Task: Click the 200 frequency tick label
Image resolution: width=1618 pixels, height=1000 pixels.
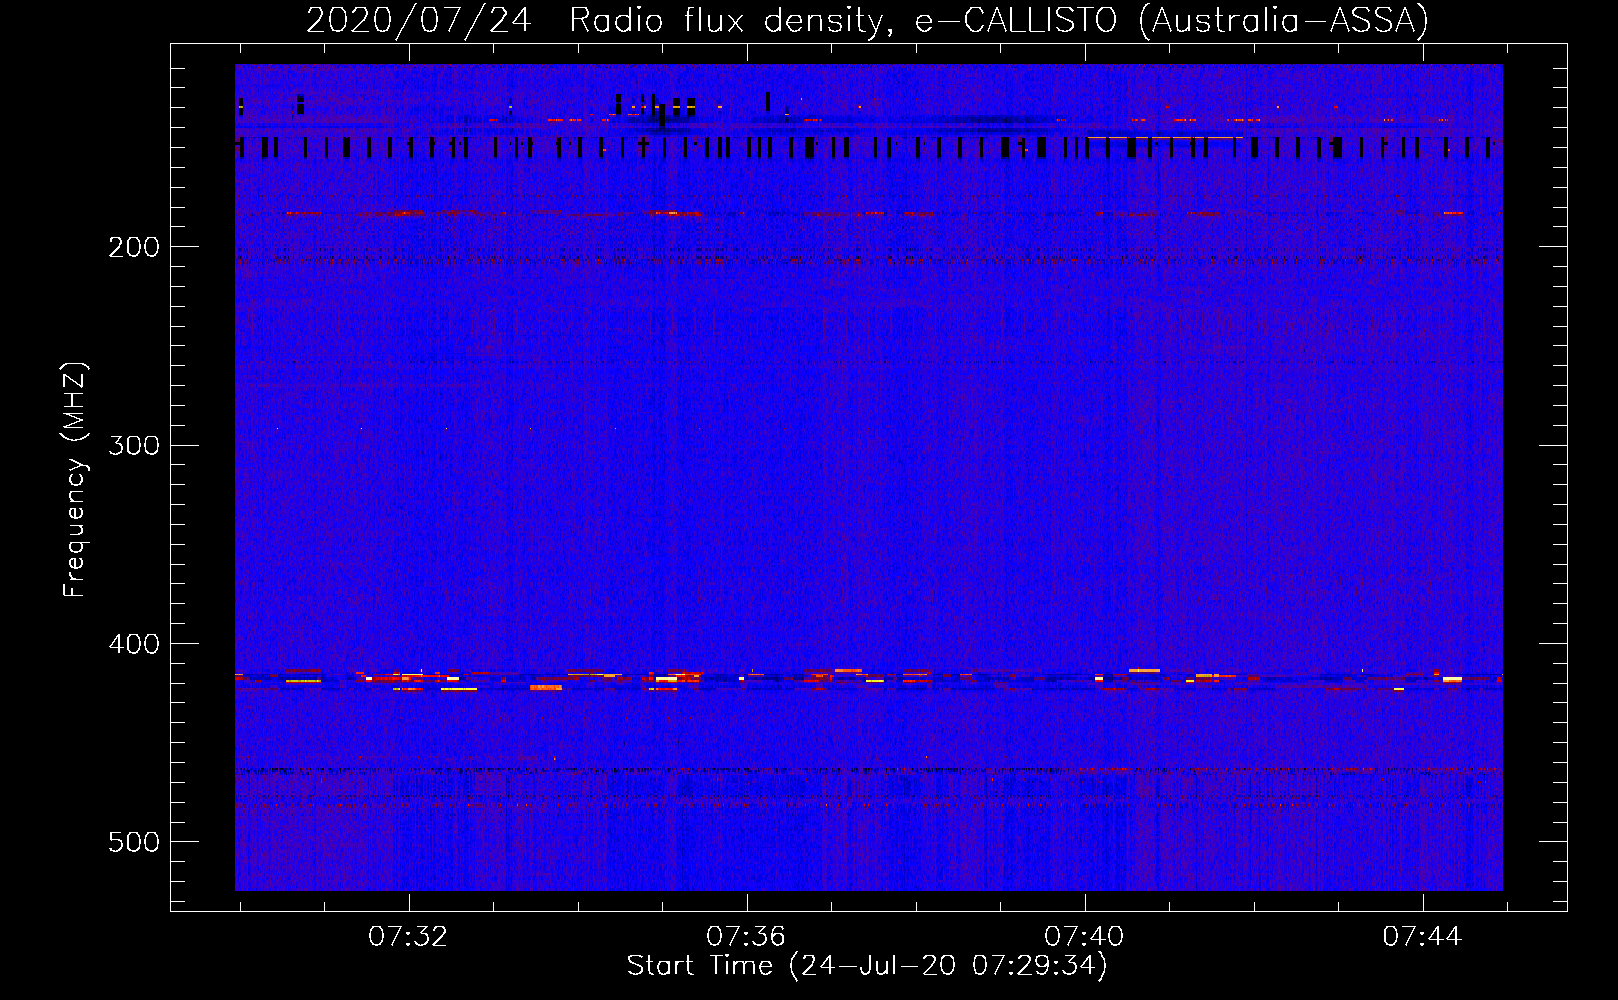Action: (x=134, y=247)
